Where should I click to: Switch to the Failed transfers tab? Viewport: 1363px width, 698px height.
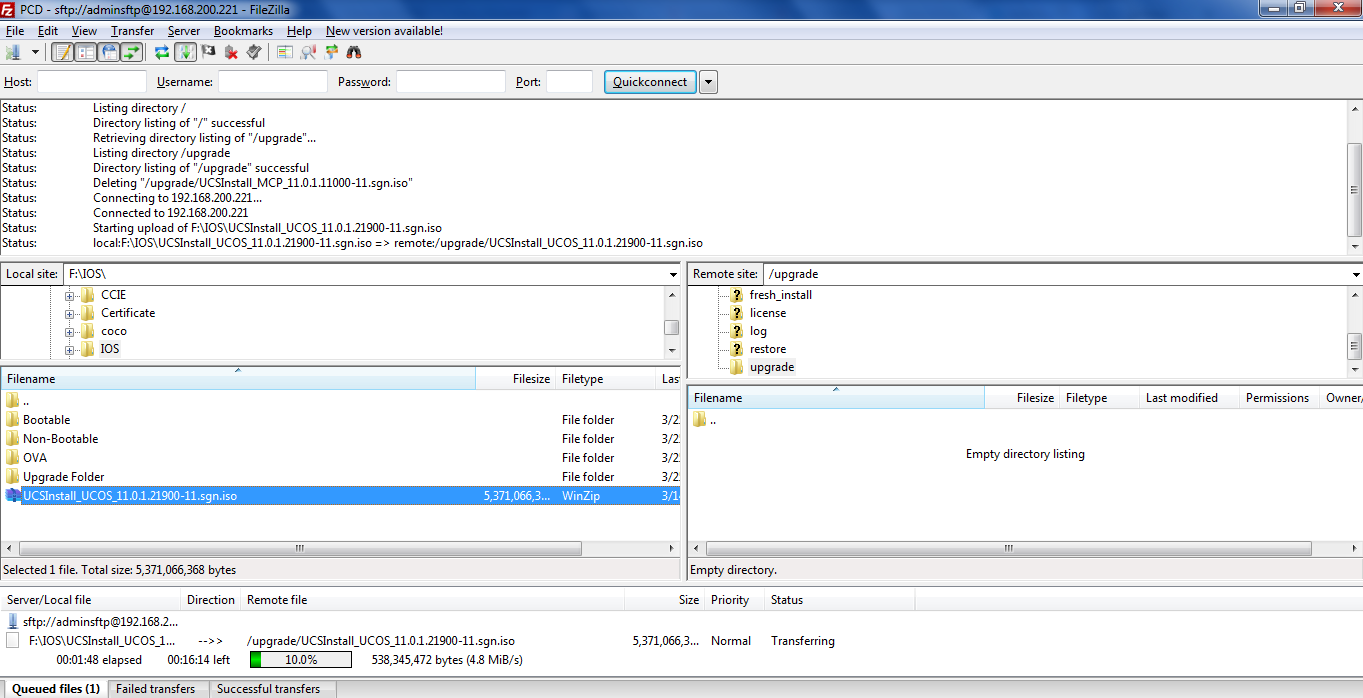click(x=155, y=689)
